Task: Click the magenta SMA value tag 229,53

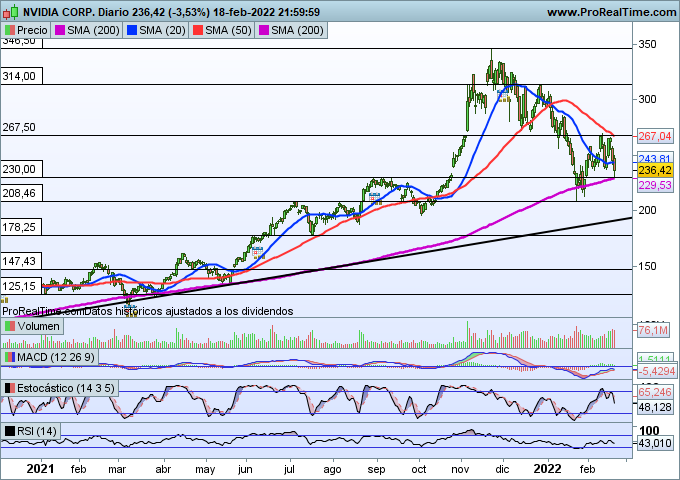Action: [x=655, y=186]
